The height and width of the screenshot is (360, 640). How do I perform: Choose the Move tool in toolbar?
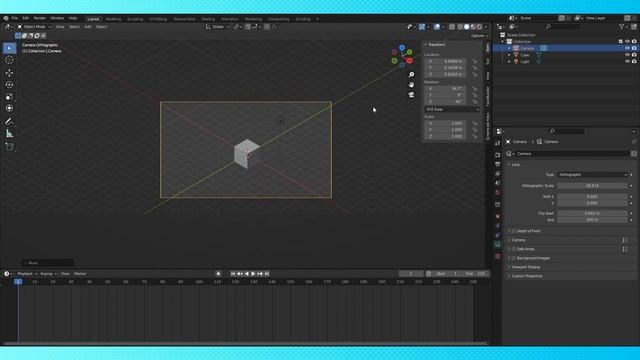pyautogui.click(x=9, y=73)
